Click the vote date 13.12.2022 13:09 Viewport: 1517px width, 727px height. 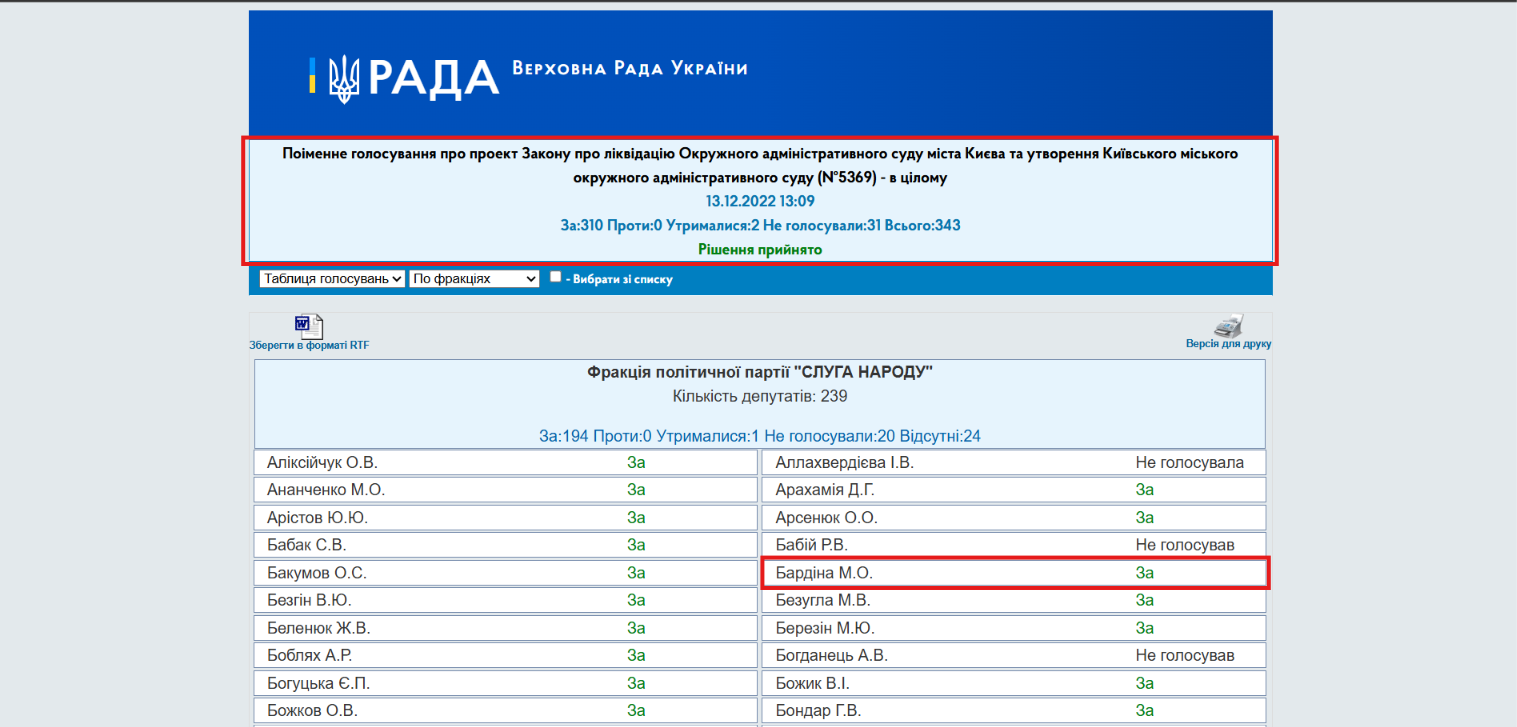tap(760, 201)
